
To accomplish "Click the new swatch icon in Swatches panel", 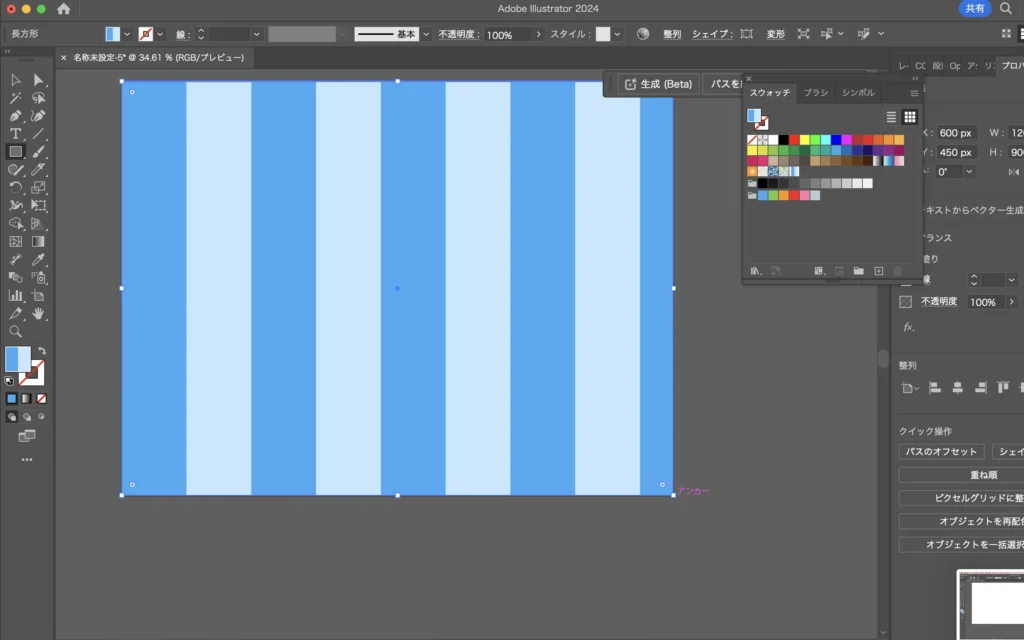I will click(879, 271).
